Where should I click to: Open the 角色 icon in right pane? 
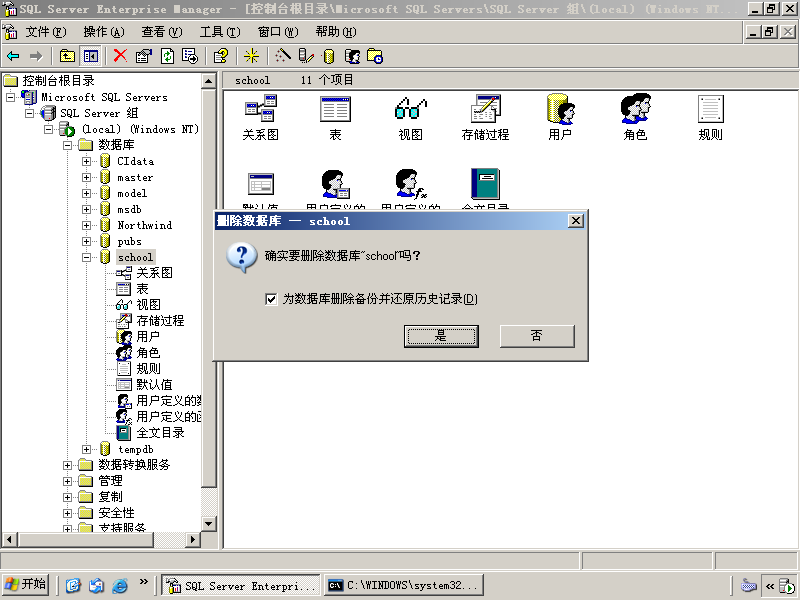635,108
